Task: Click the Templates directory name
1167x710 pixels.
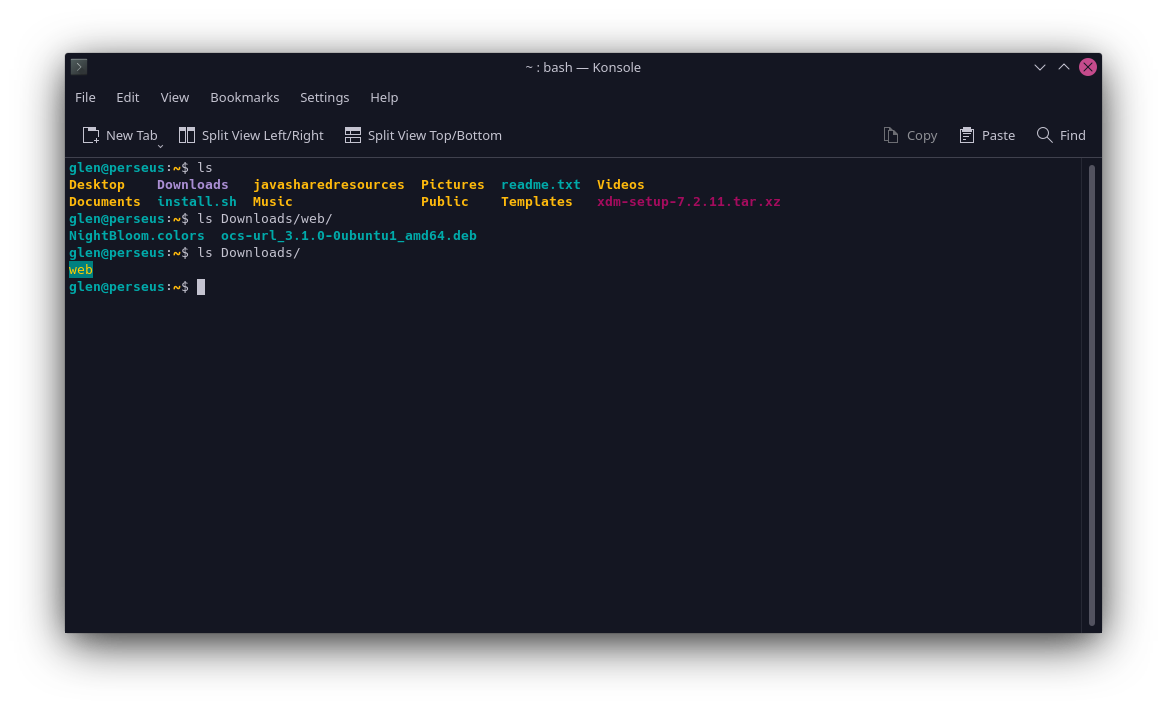Action: 537,202
